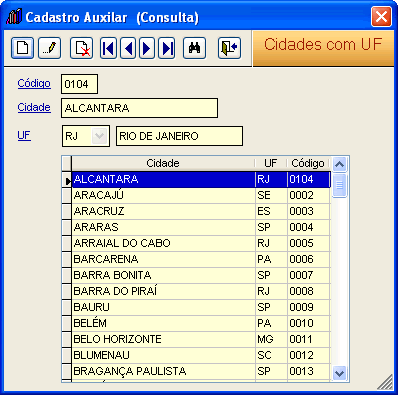Click code cell 0011
Image resolution: width=398 pixels, height=395 pixels.
[x=309, y=339]
